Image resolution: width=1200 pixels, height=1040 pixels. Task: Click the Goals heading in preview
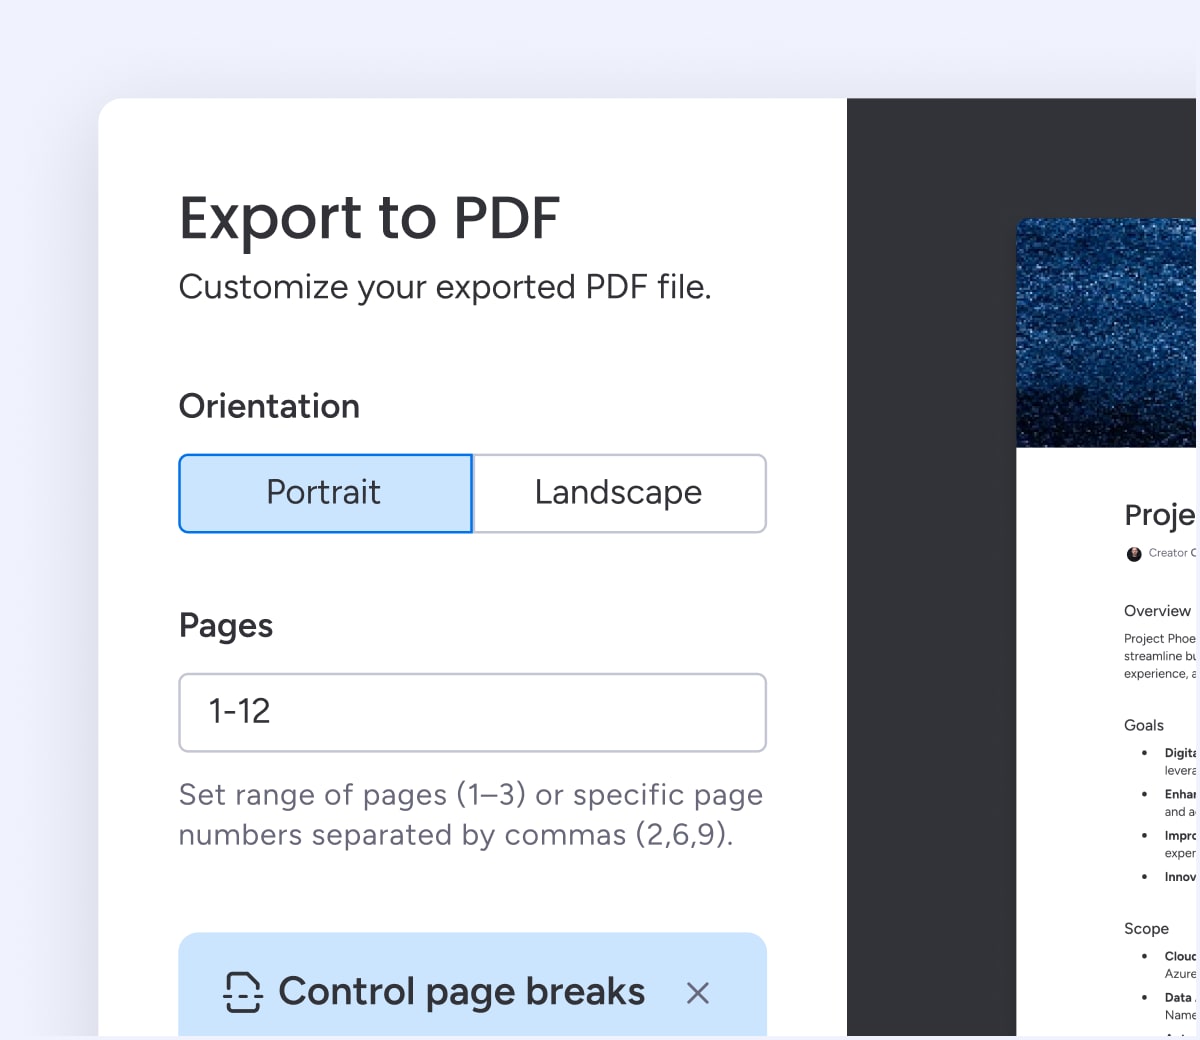[x=1144, y=725]
